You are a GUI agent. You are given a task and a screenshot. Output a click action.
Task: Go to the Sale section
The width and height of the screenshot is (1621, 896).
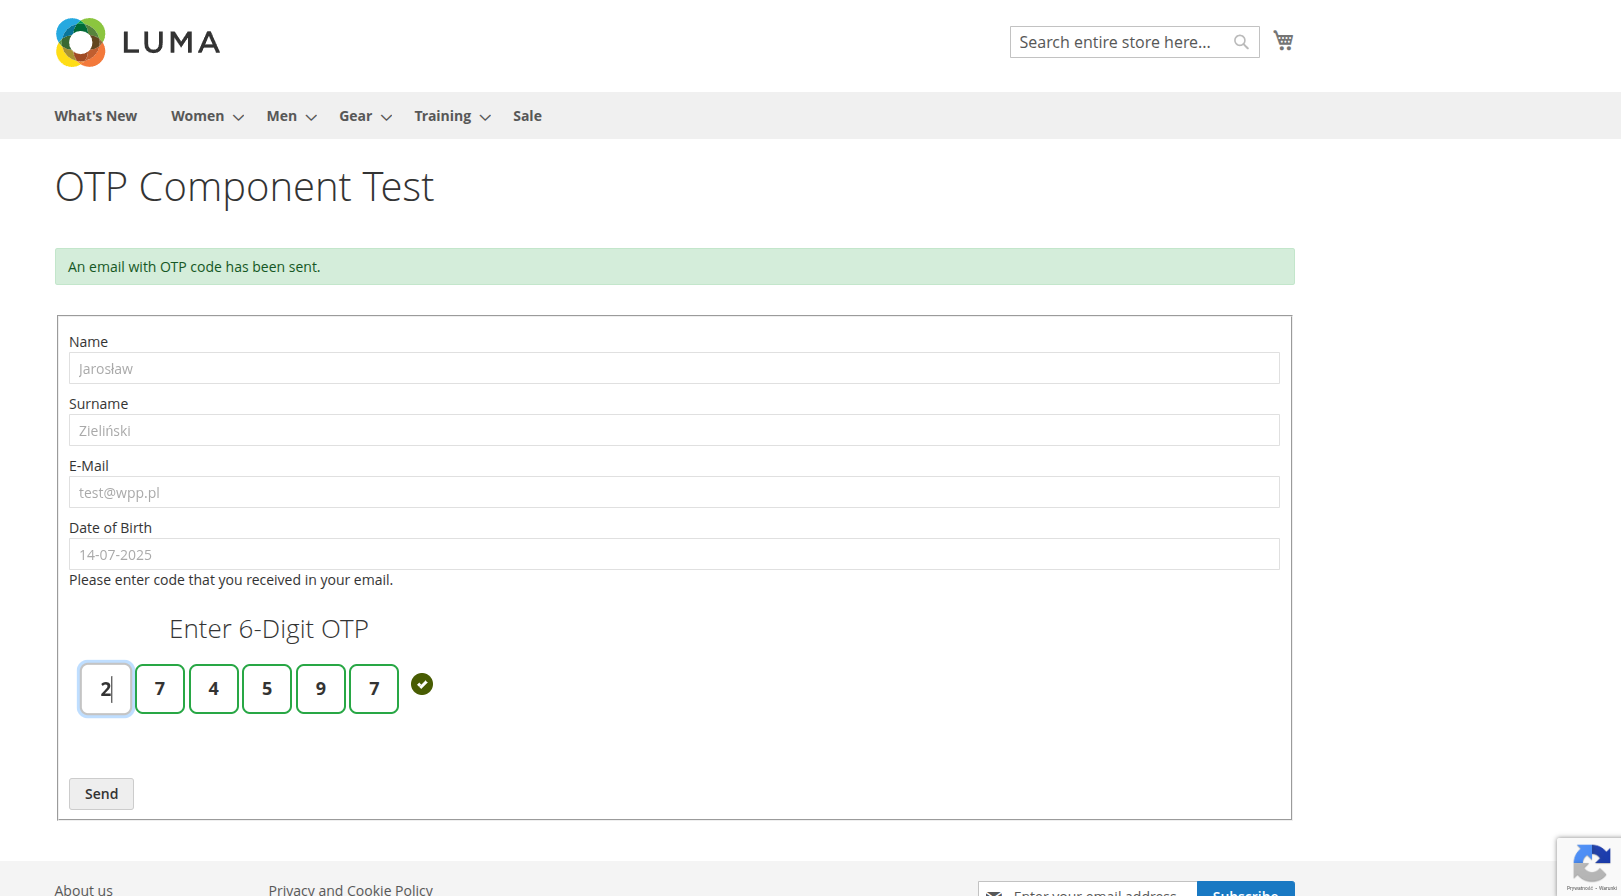tap(527, 116)
